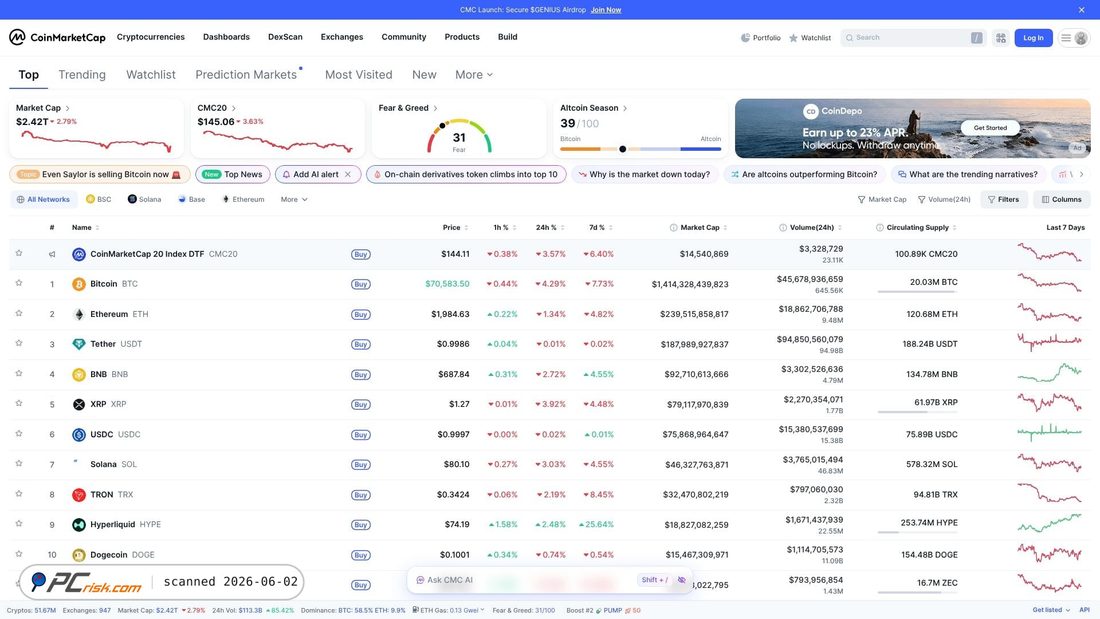This screenshot has width=1100, height=619.
Task: Click the TRON coin icon
Action: tap(79, 495)
